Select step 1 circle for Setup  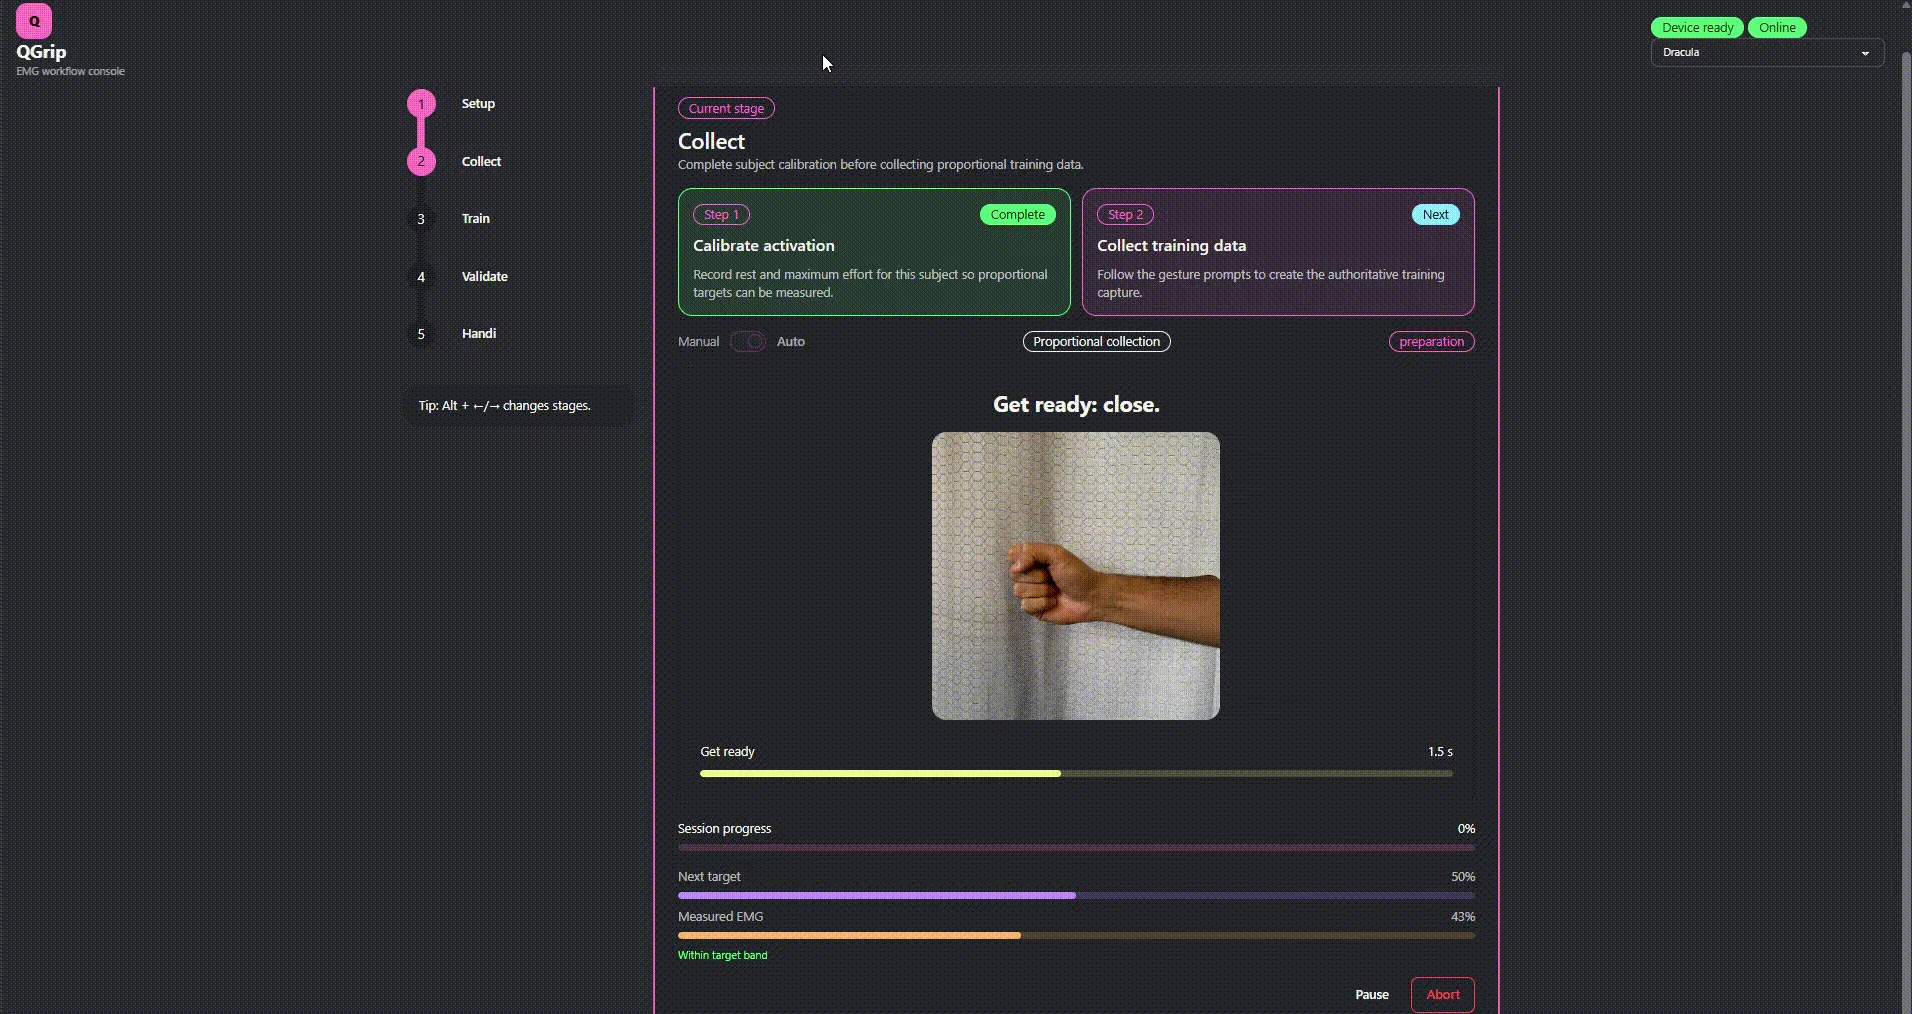(x=421, y=104)
